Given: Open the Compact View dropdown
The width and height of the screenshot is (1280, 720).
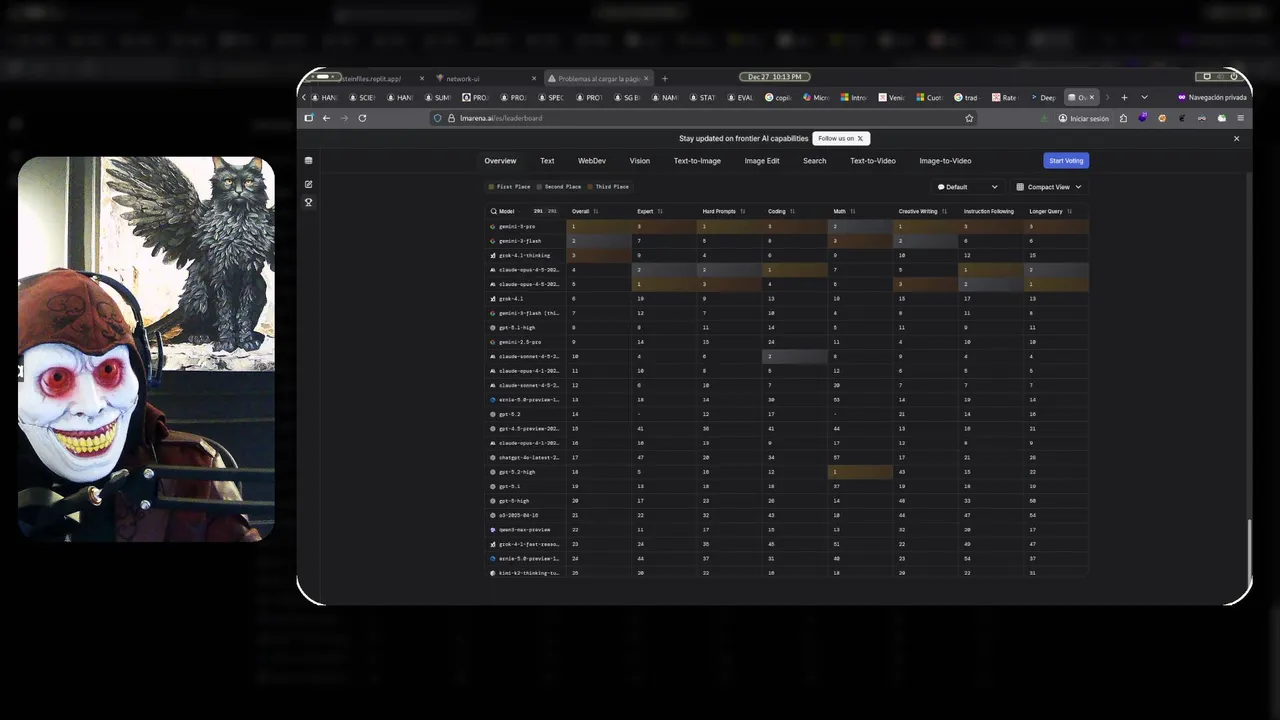Looking at the screenshot, I should (1048, 187).
